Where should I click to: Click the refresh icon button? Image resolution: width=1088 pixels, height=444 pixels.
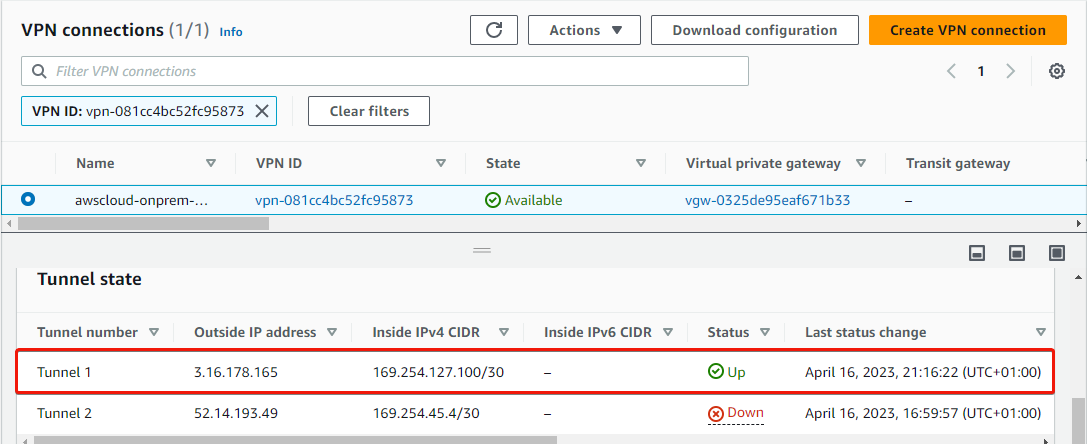494,31
